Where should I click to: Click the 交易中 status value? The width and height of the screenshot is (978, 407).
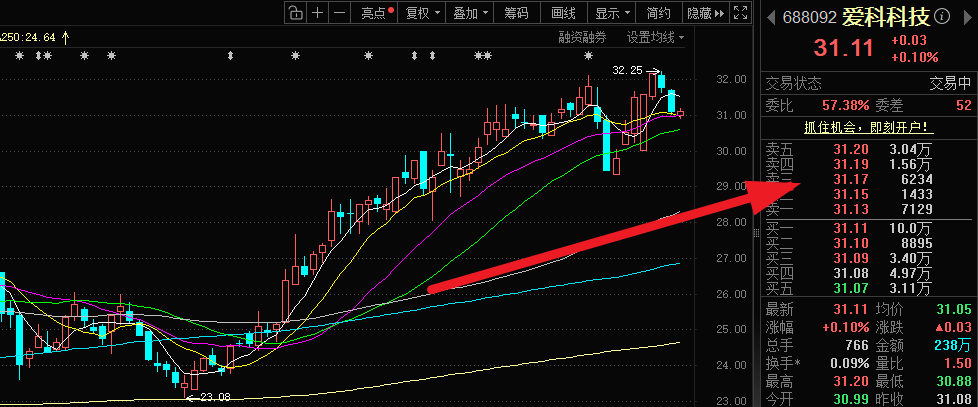point(951,83)
